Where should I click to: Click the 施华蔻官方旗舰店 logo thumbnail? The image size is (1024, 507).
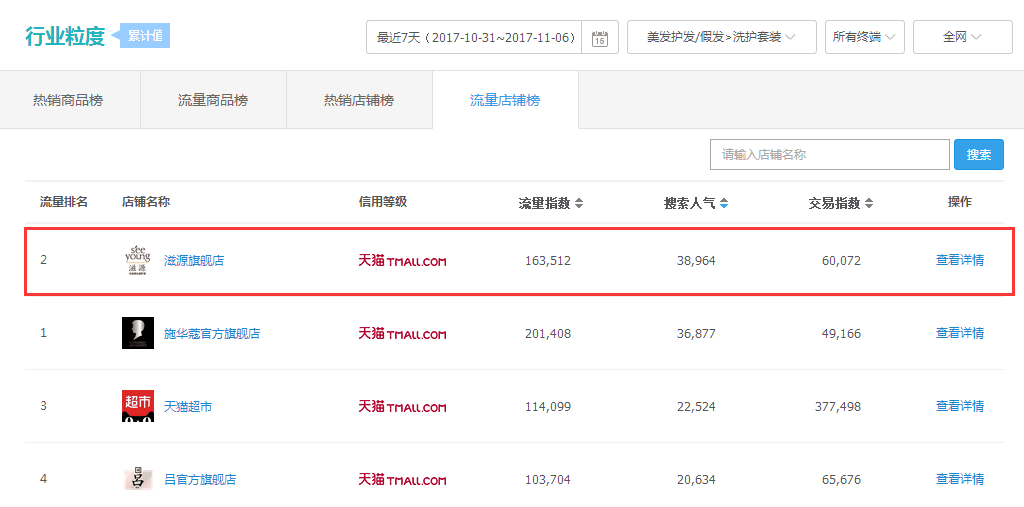pos(138,333)
